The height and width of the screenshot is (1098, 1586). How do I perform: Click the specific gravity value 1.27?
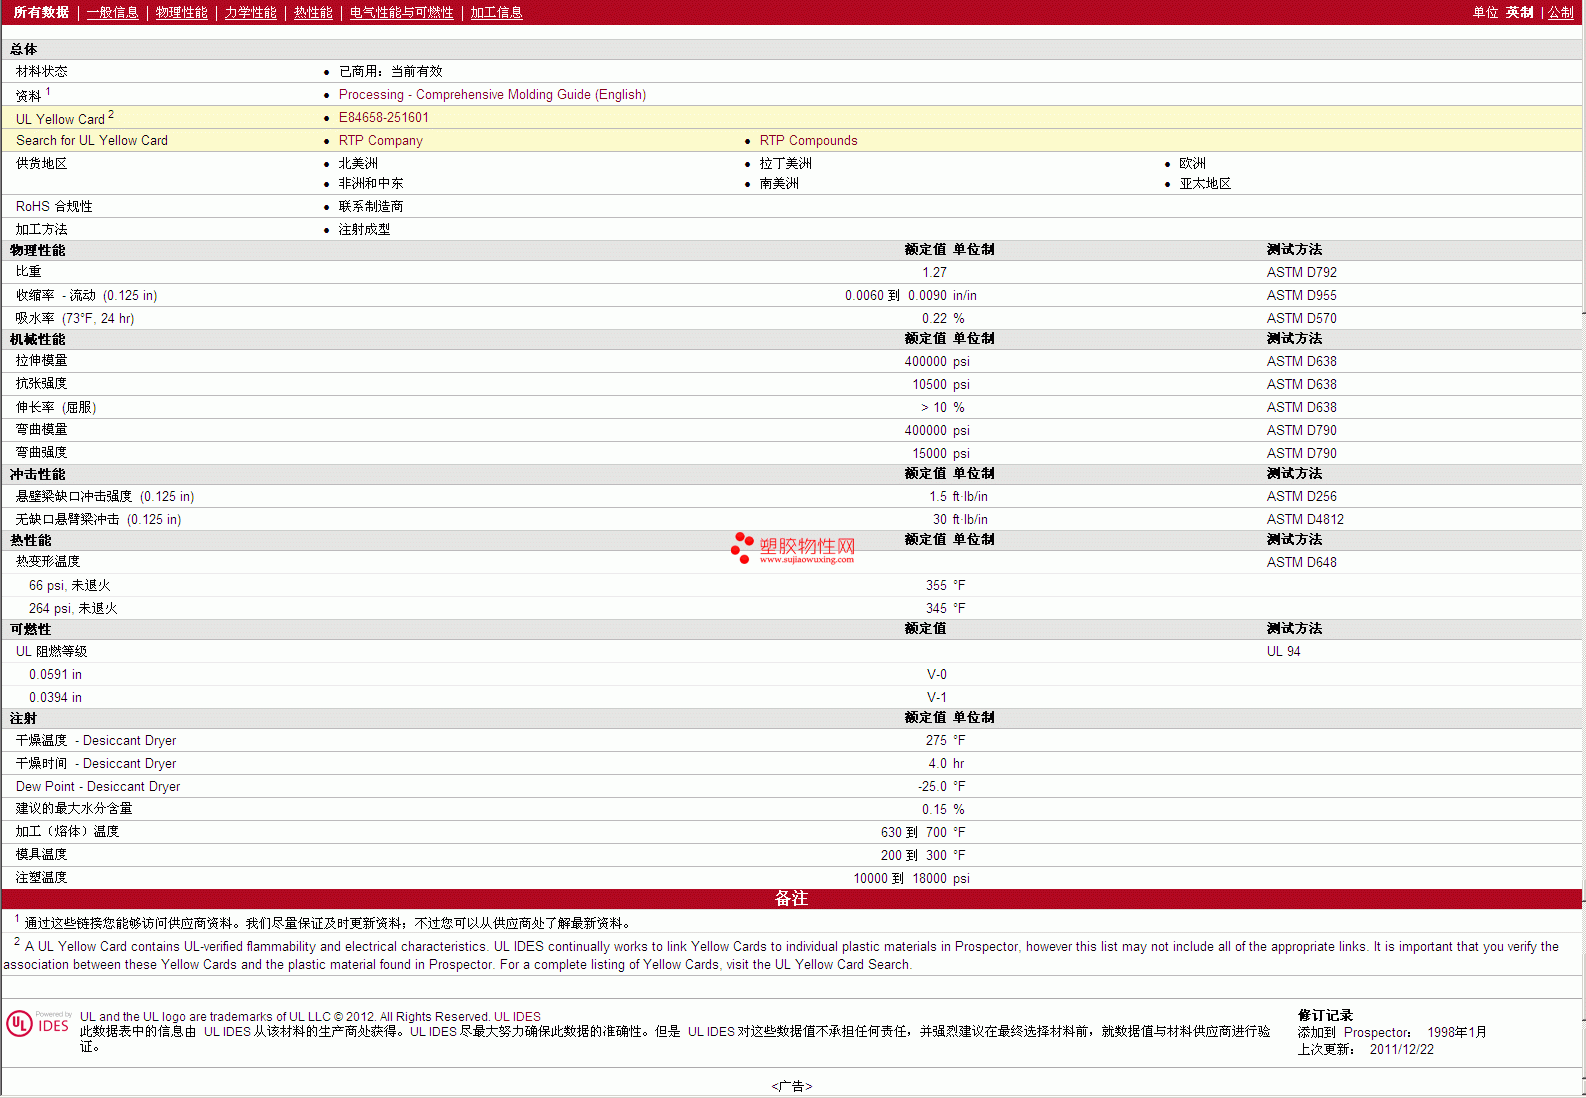click(934, 272)
